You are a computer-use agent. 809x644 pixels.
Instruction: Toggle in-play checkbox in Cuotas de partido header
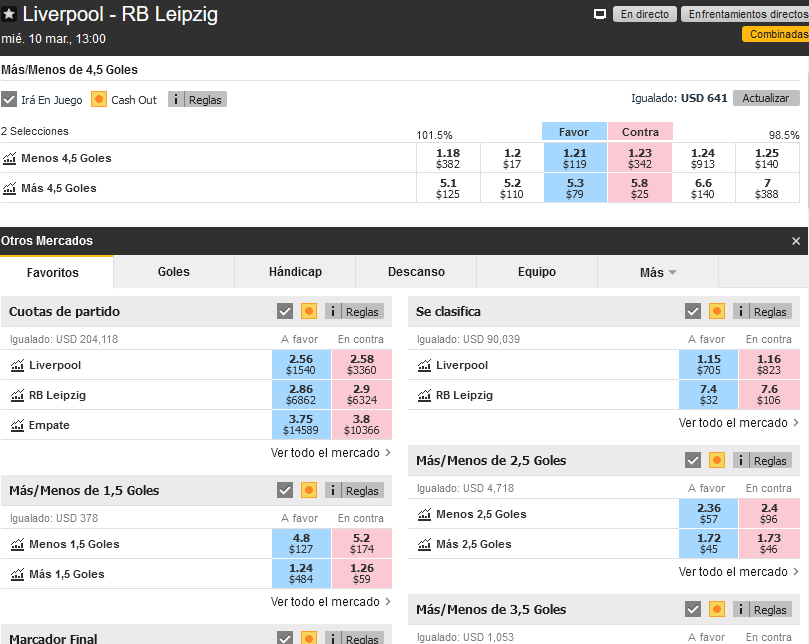coord(285,311)
